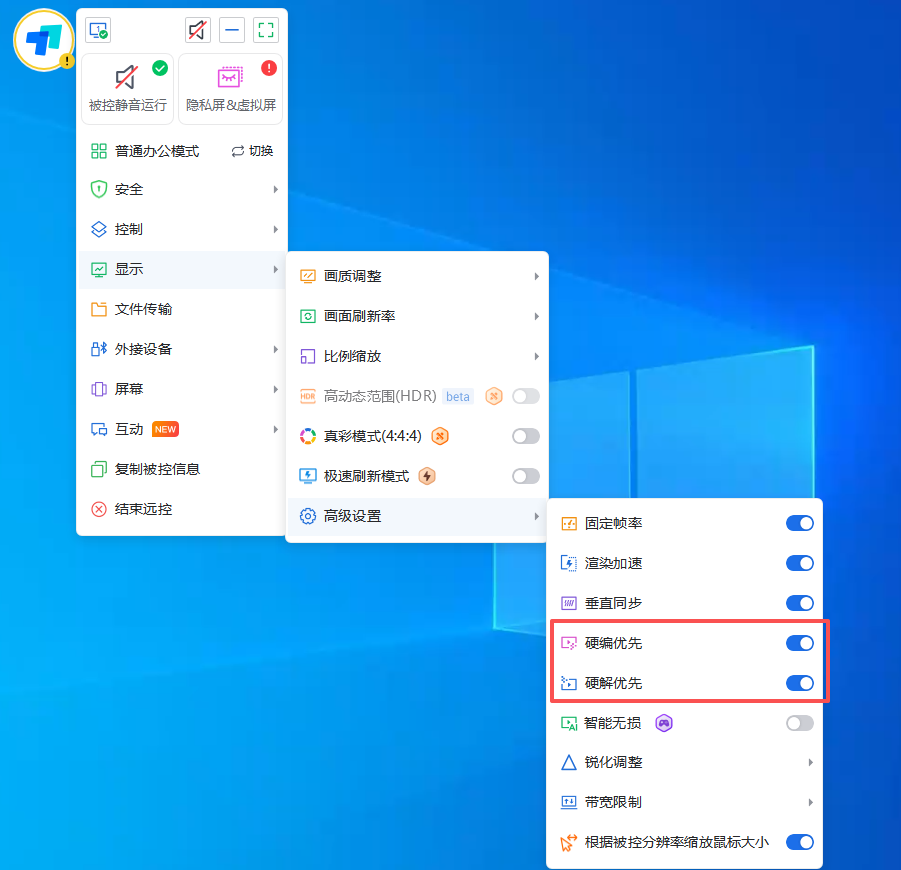Click the red X icon beside 结束远控

click(x=99, y=509)
